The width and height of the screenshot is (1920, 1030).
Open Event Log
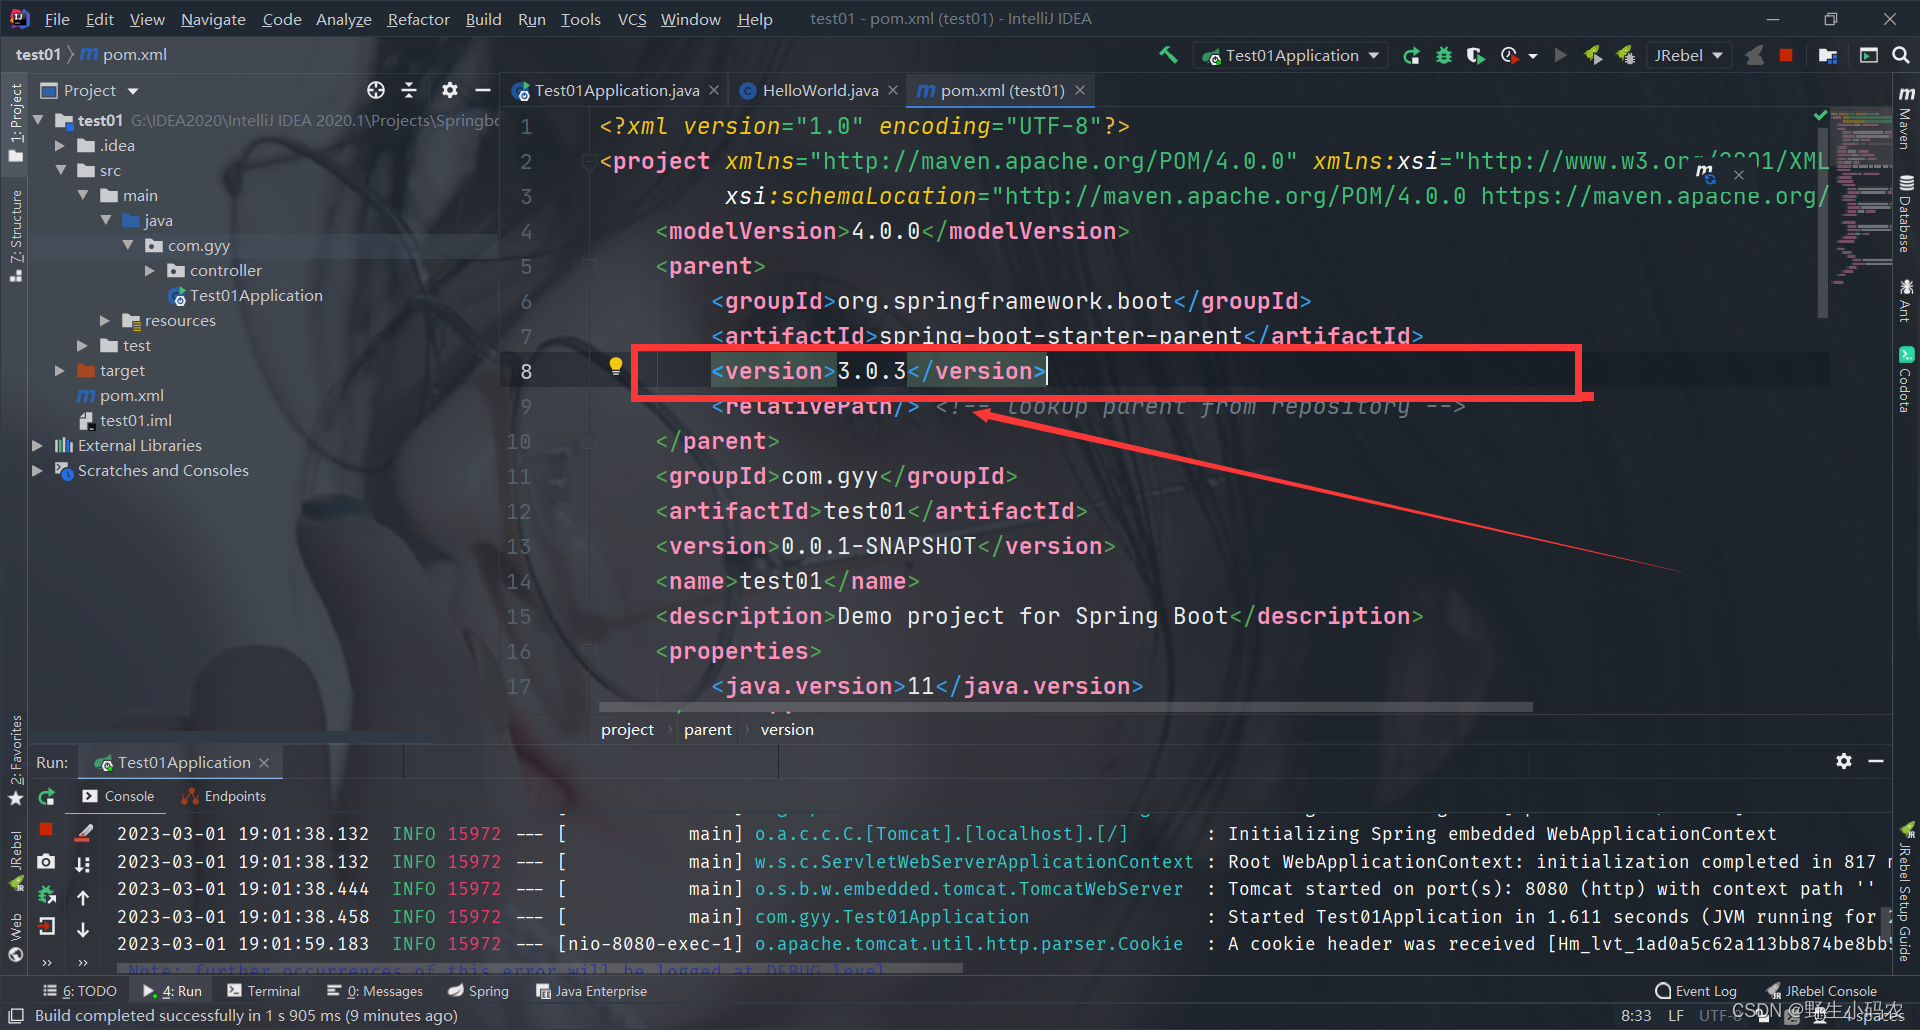click(1696, 991)
